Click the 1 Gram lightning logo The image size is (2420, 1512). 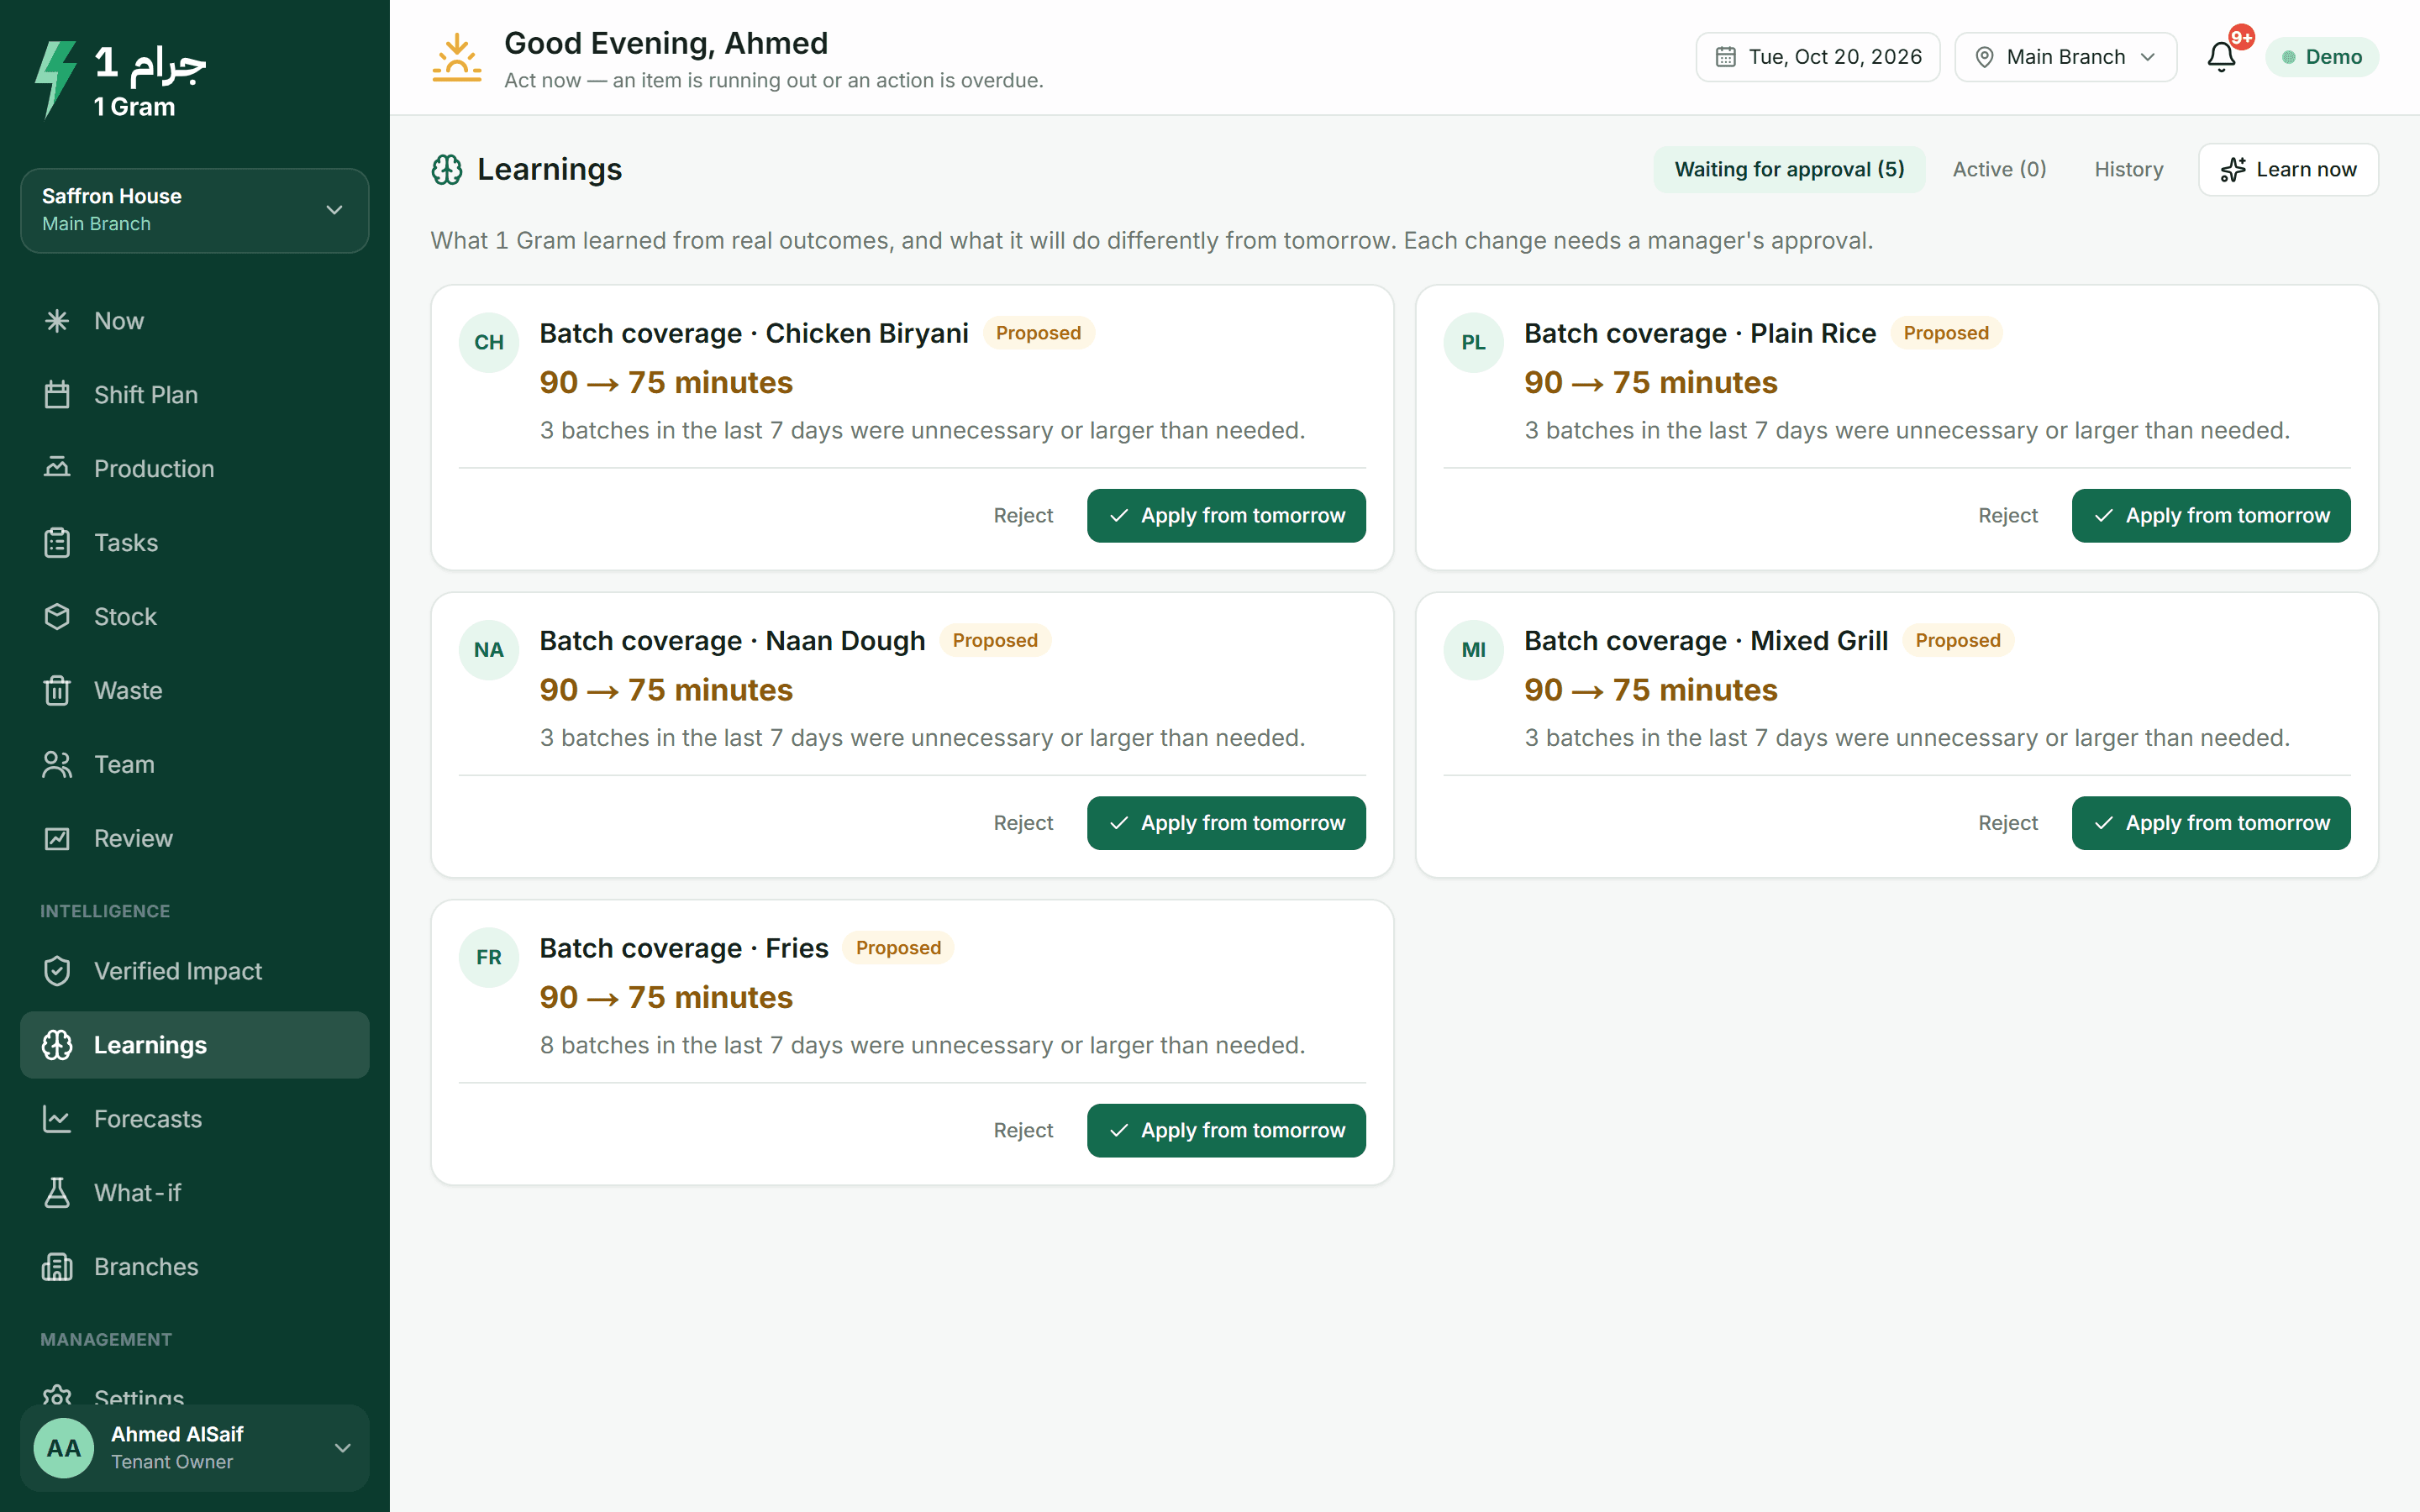55,80
